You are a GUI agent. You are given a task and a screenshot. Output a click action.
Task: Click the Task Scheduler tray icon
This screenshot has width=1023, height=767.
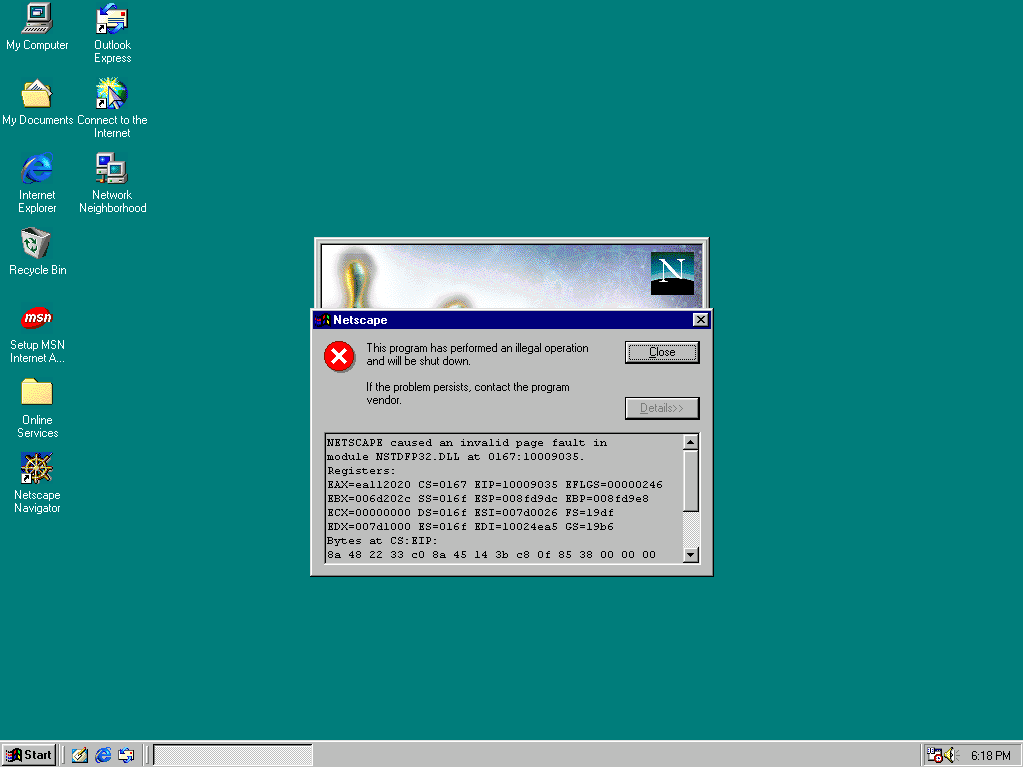click(x=934, y=755)
